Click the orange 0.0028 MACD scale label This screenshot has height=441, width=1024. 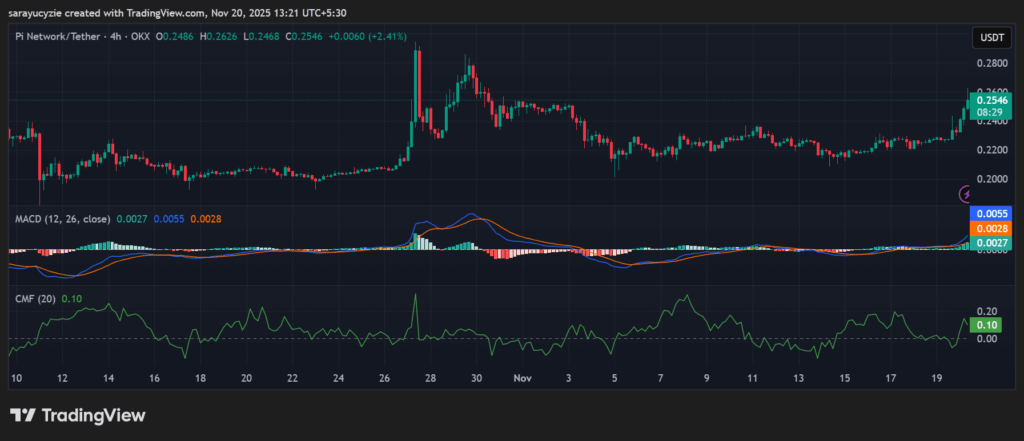[x=991, y=229]
